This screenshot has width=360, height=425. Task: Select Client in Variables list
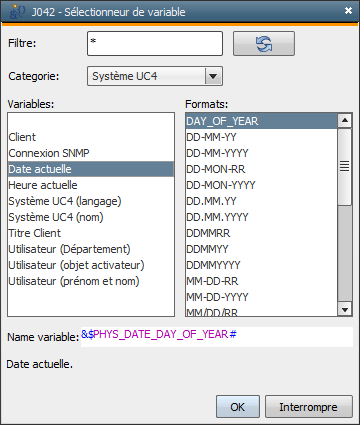pos(91,137)
